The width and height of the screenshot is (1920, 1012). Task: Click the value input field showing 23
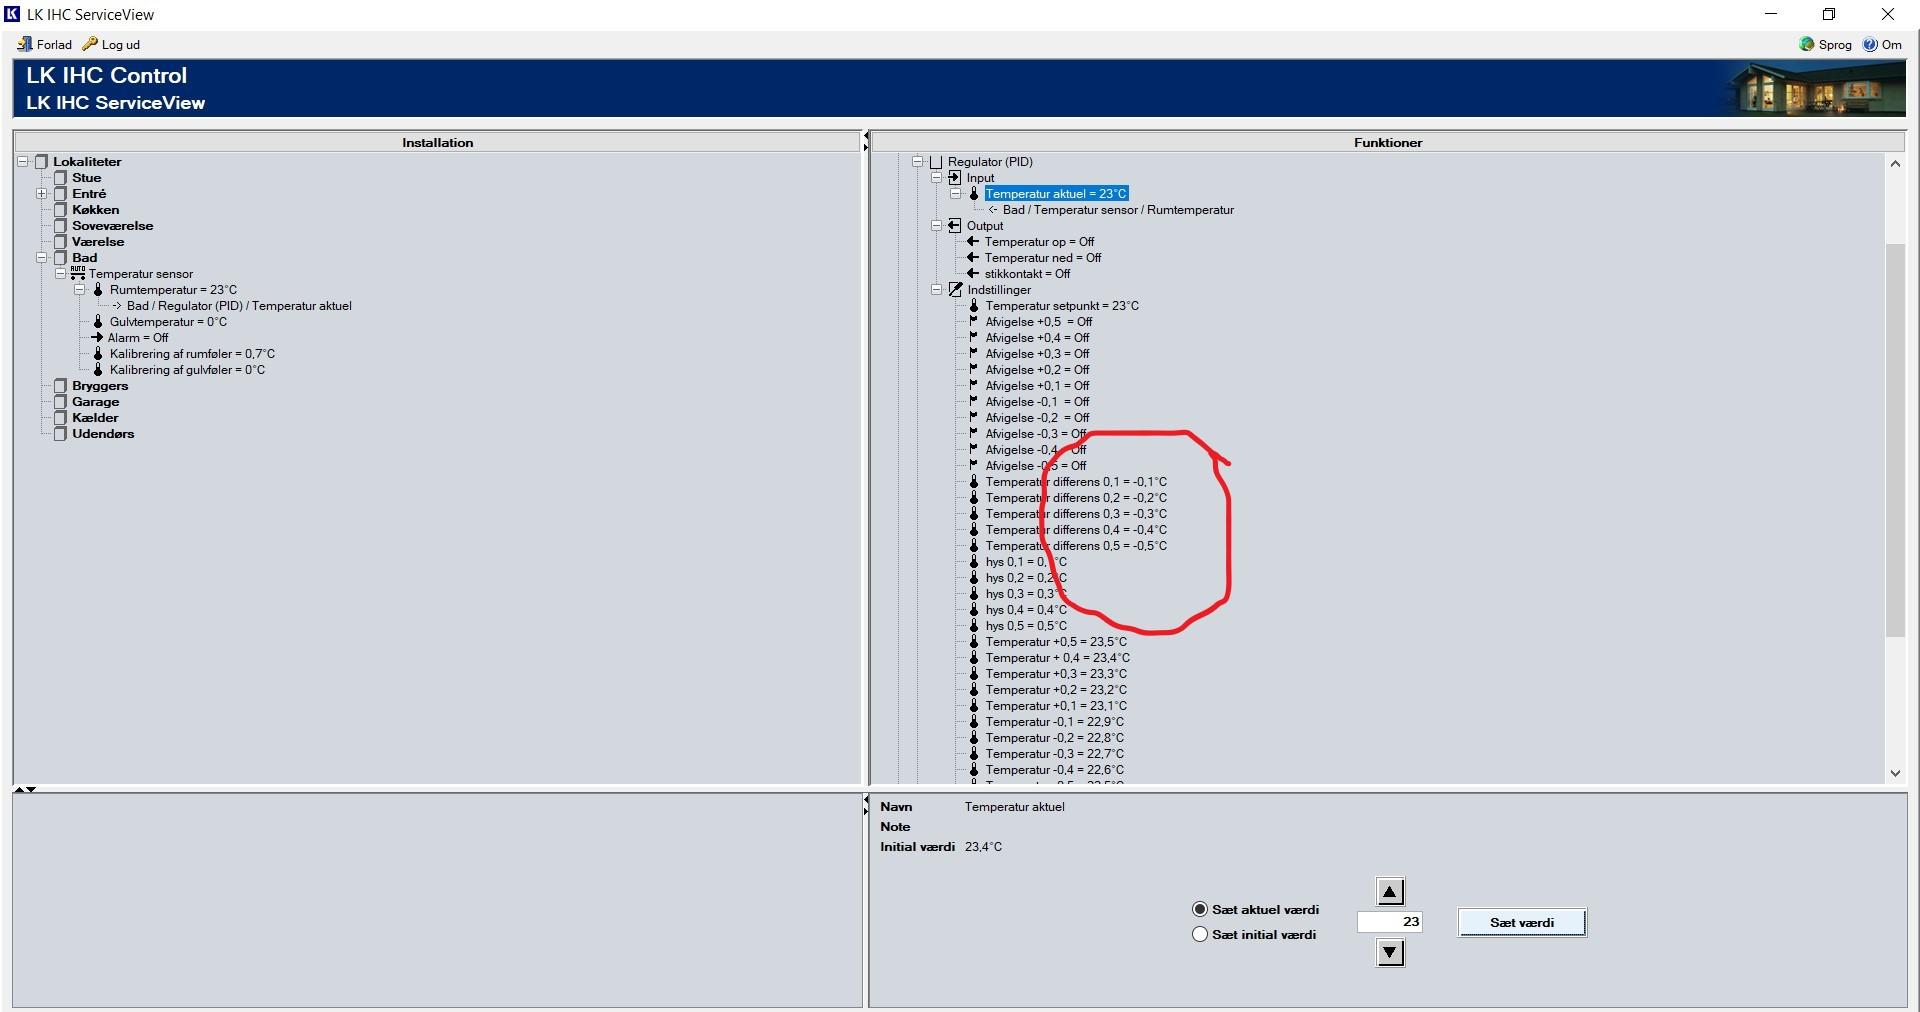click(1389, 922)
